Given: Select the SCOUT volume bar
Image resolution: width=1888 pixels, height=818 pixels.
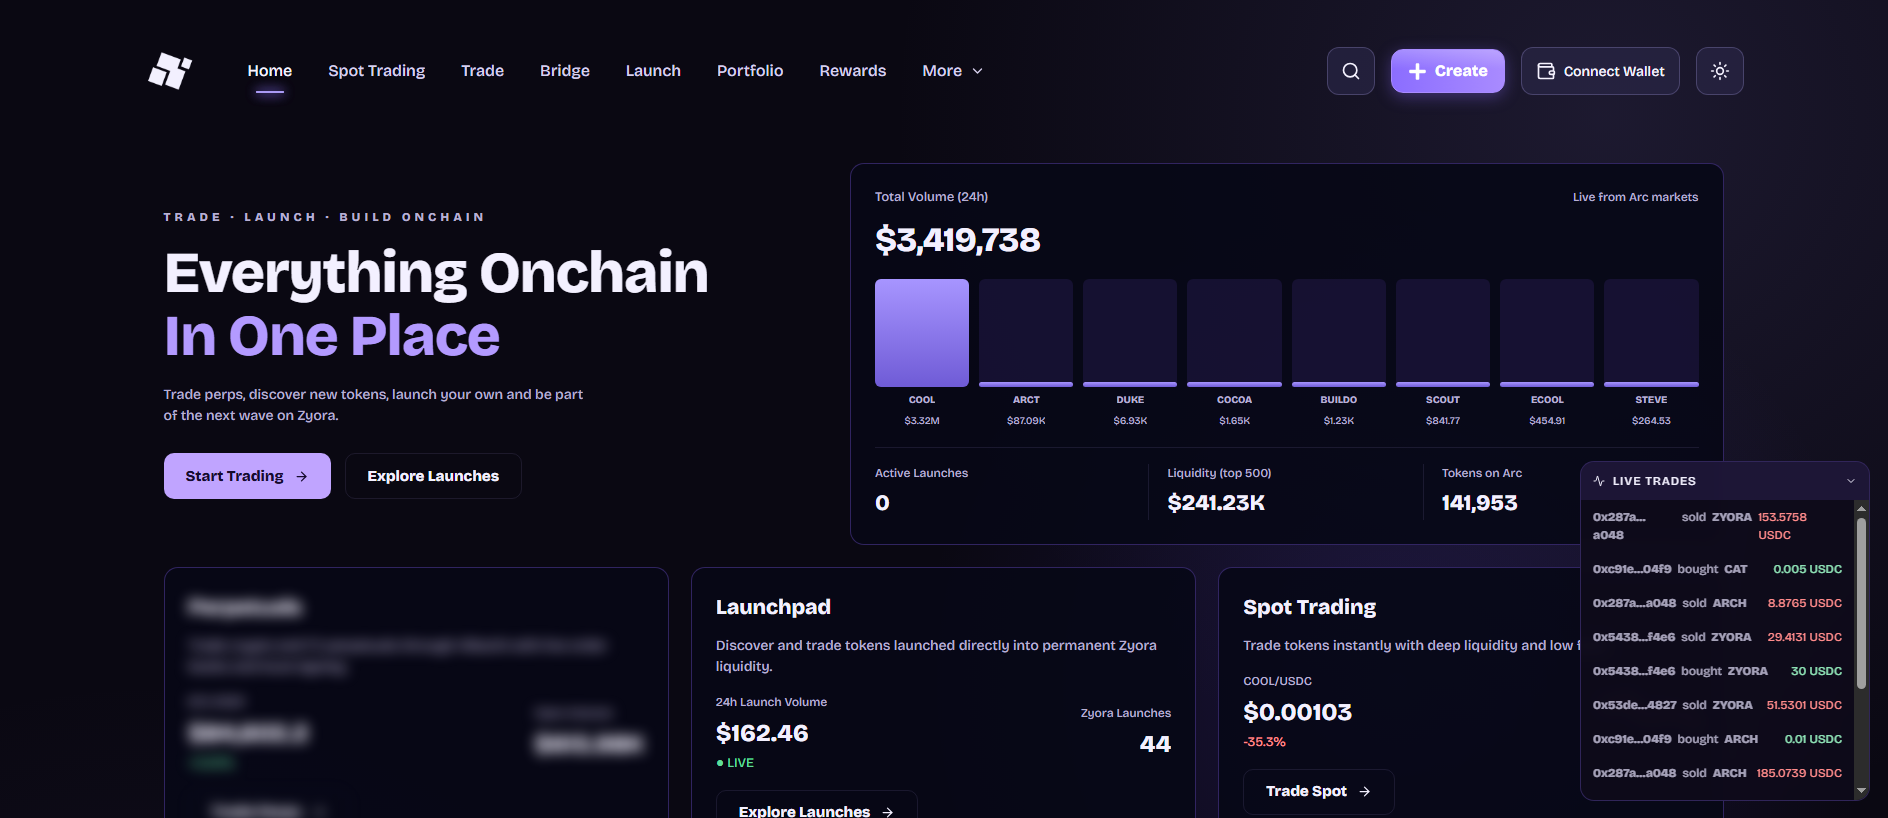Looking at the screenshot, I should point(1443,333).
